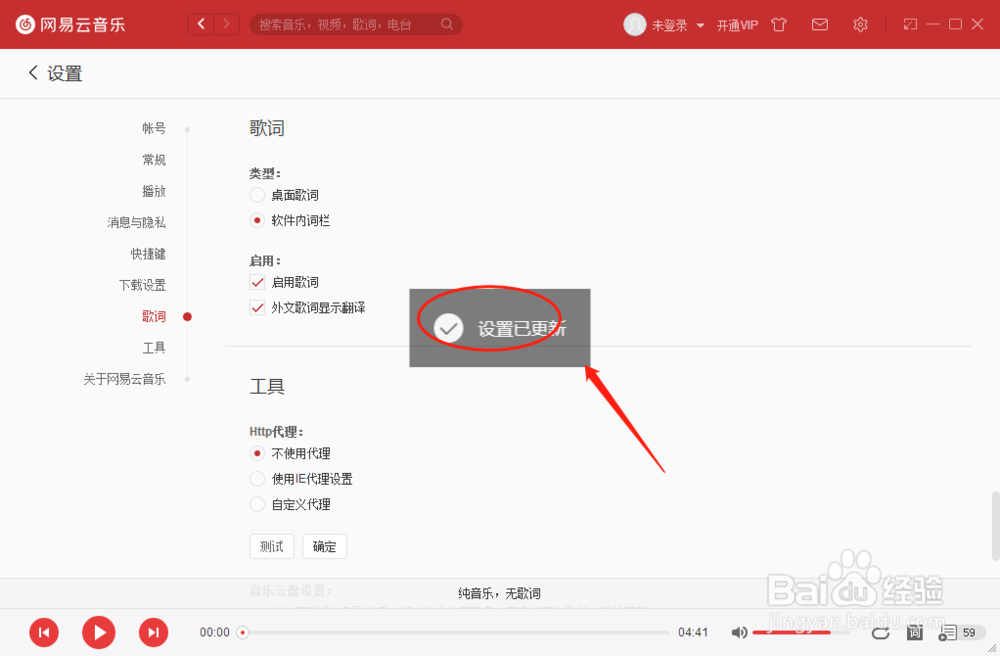The height and width of the screenshot is (656, 1000).
Task: Click the 04:41 duration text
Action: 693,632
